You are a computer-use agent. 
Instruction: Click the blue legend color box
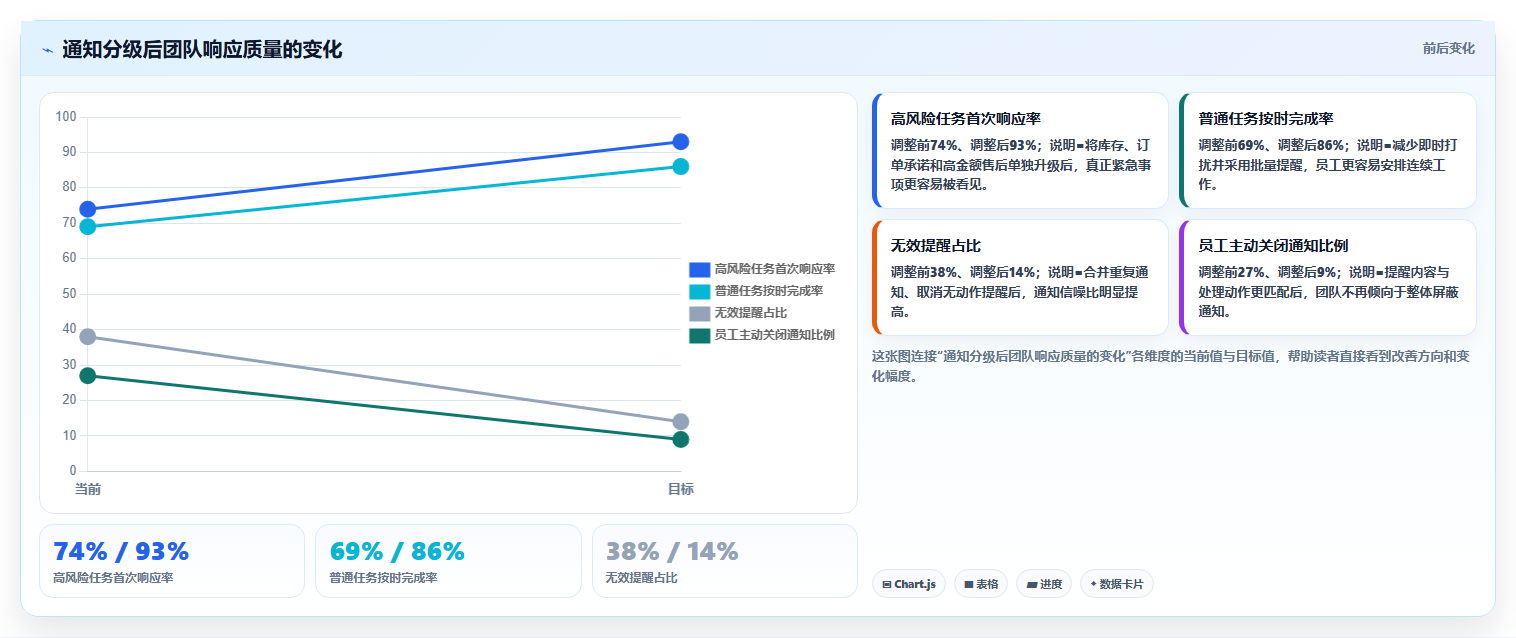tap(700, 269)
